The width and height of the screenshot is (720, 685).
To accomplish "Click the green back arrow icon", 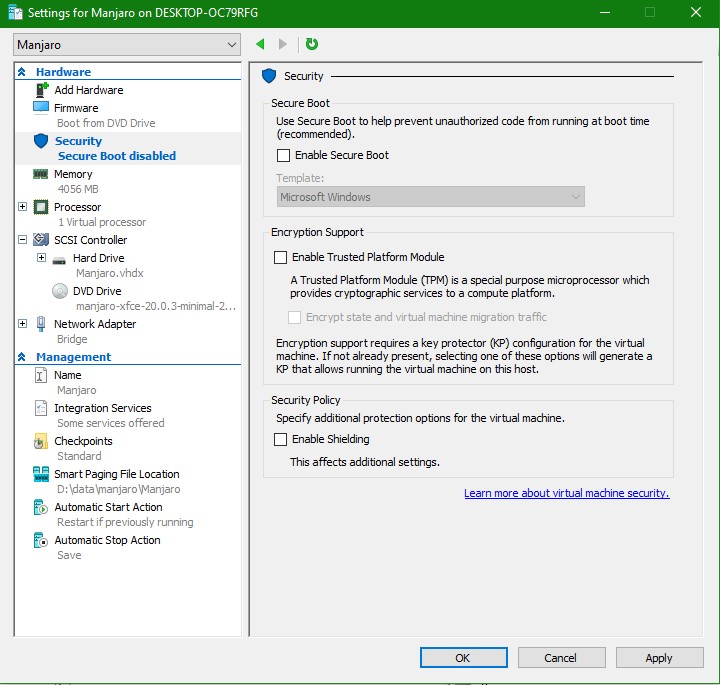I will pos(261,44).
